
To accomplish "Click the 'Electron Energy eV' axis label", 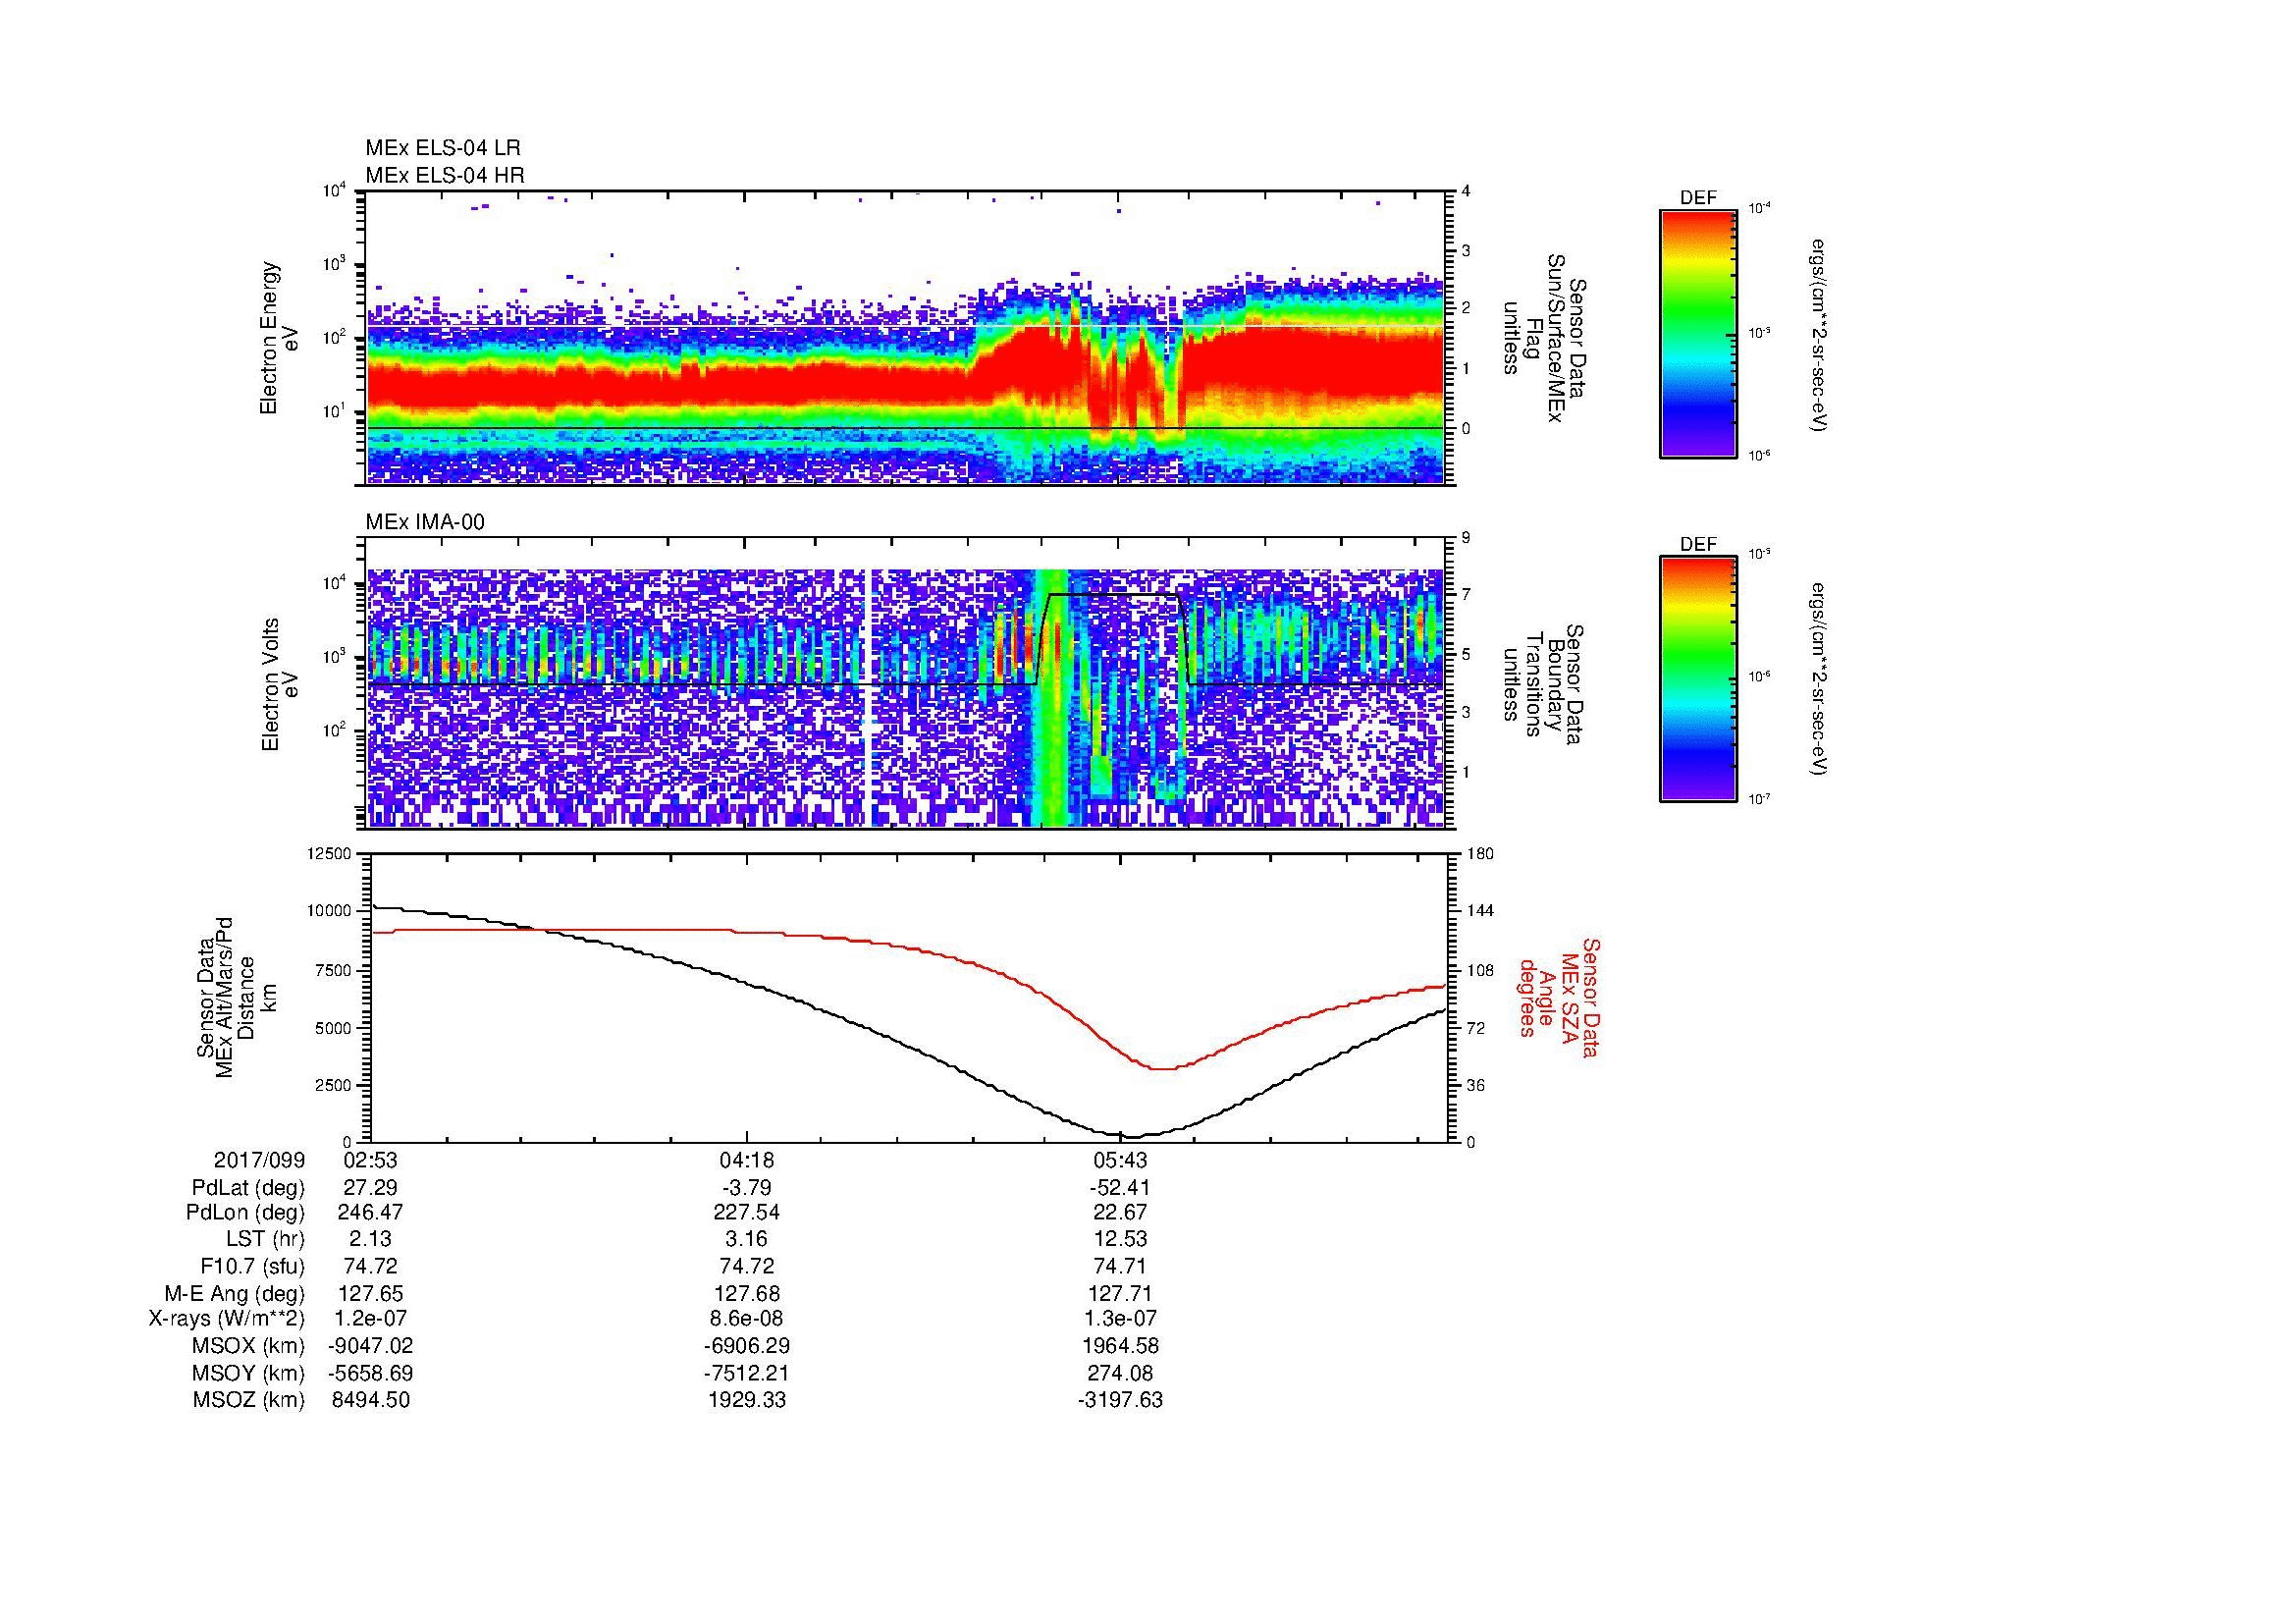I will click(x=279, y=338).
